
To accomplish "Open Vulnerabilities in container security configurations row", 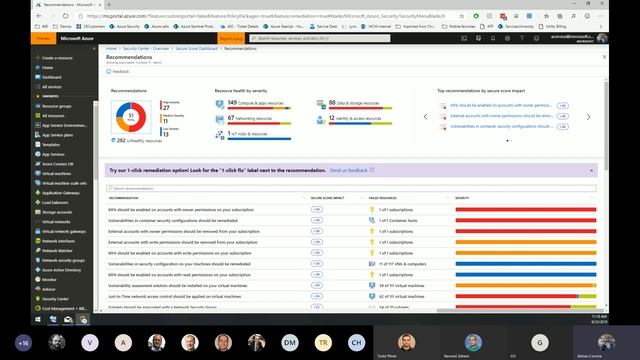I will [x=351, y=220].
